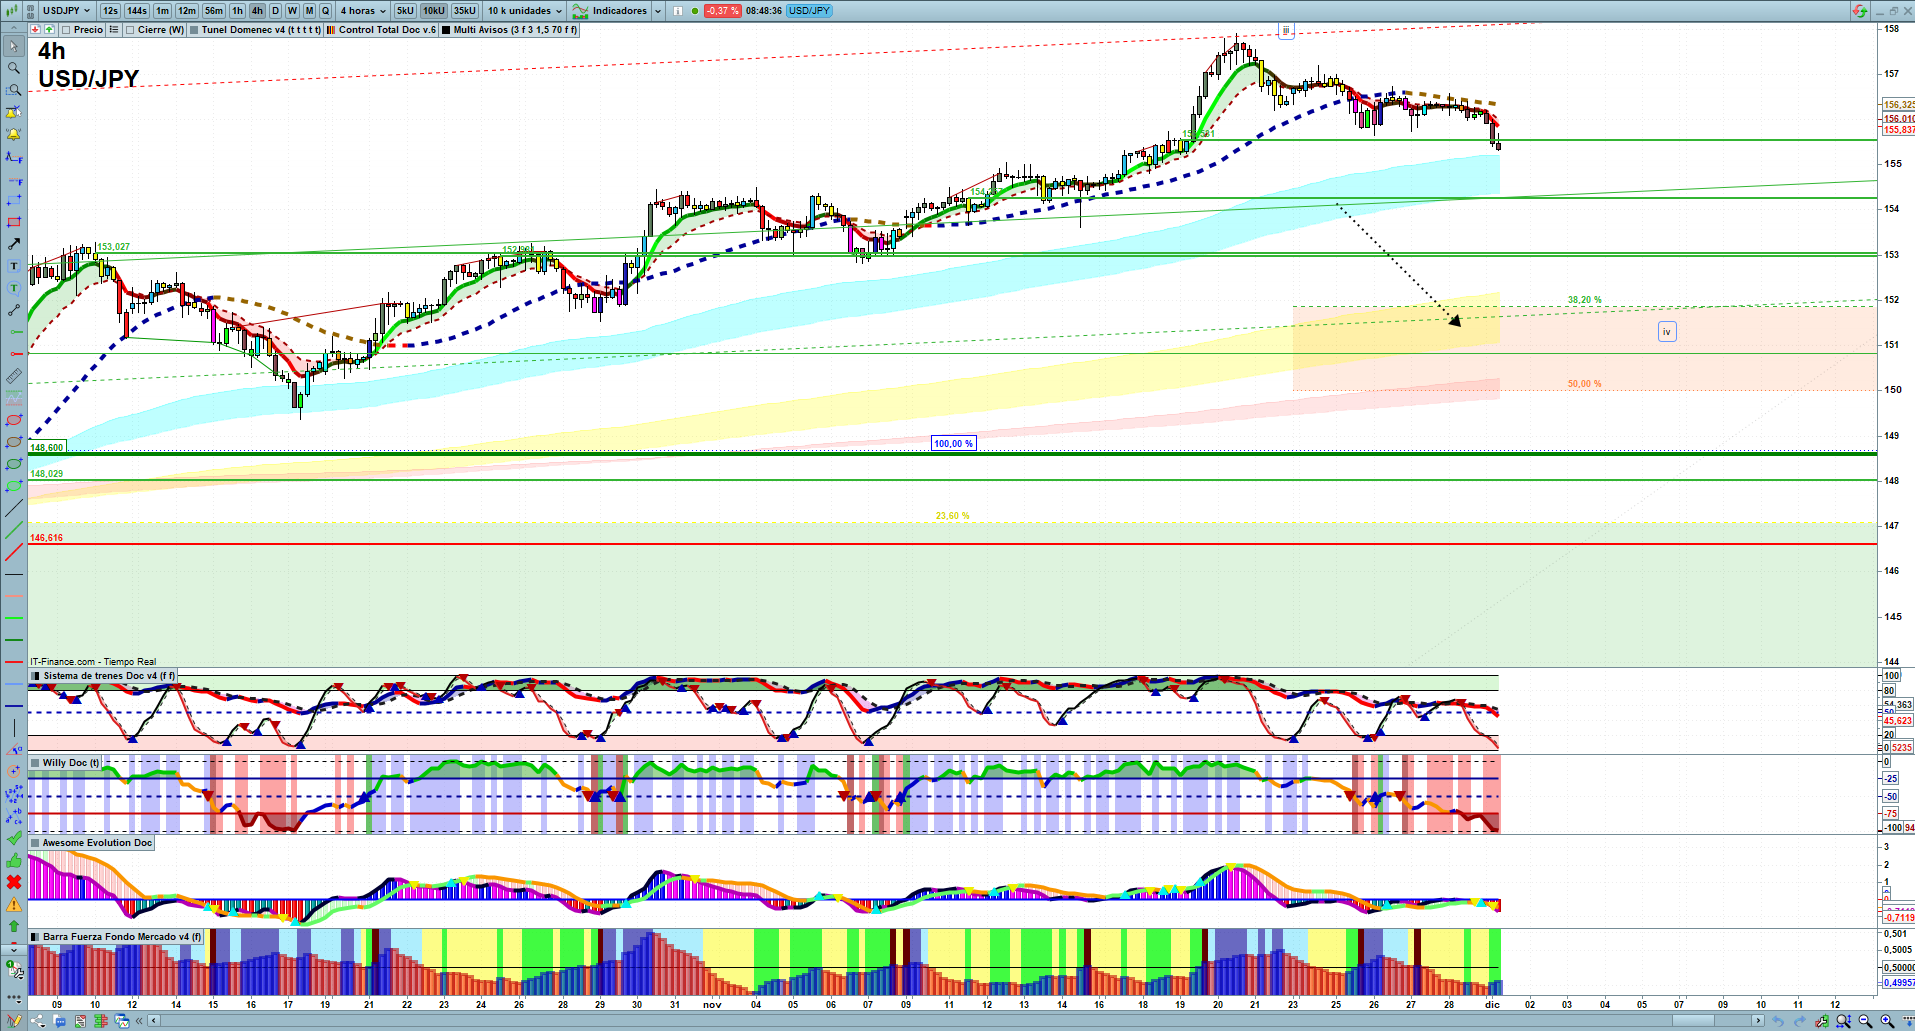
Task: Click the info icon in top bar
Action: (678, 11)
